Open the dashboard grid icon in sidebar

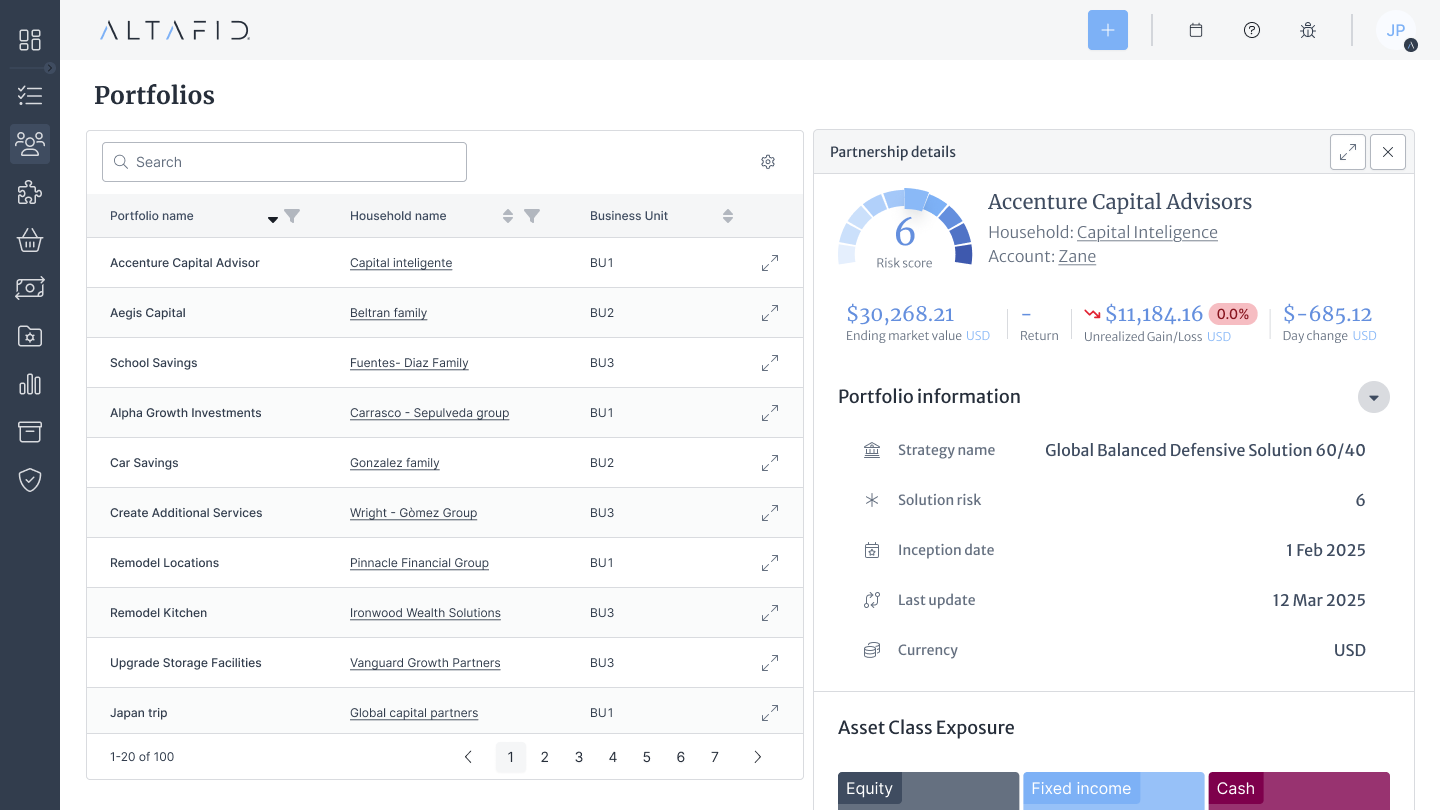coord(30,40)
